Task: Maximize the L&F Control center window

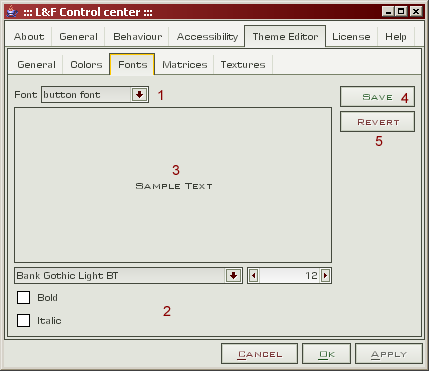Action: 401,12
